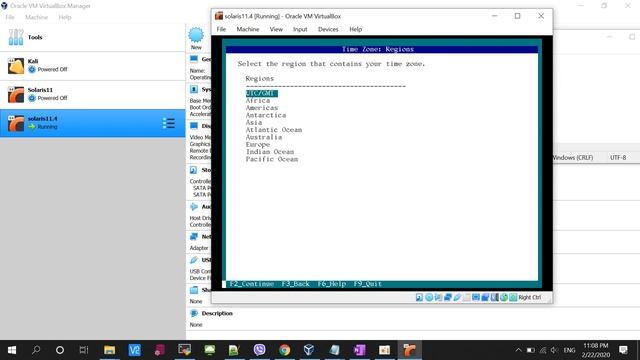Screen dimensions: 640x360
Task: Open Task View from the taskbar
Action: pyautogui.click(x=84, y=350)
